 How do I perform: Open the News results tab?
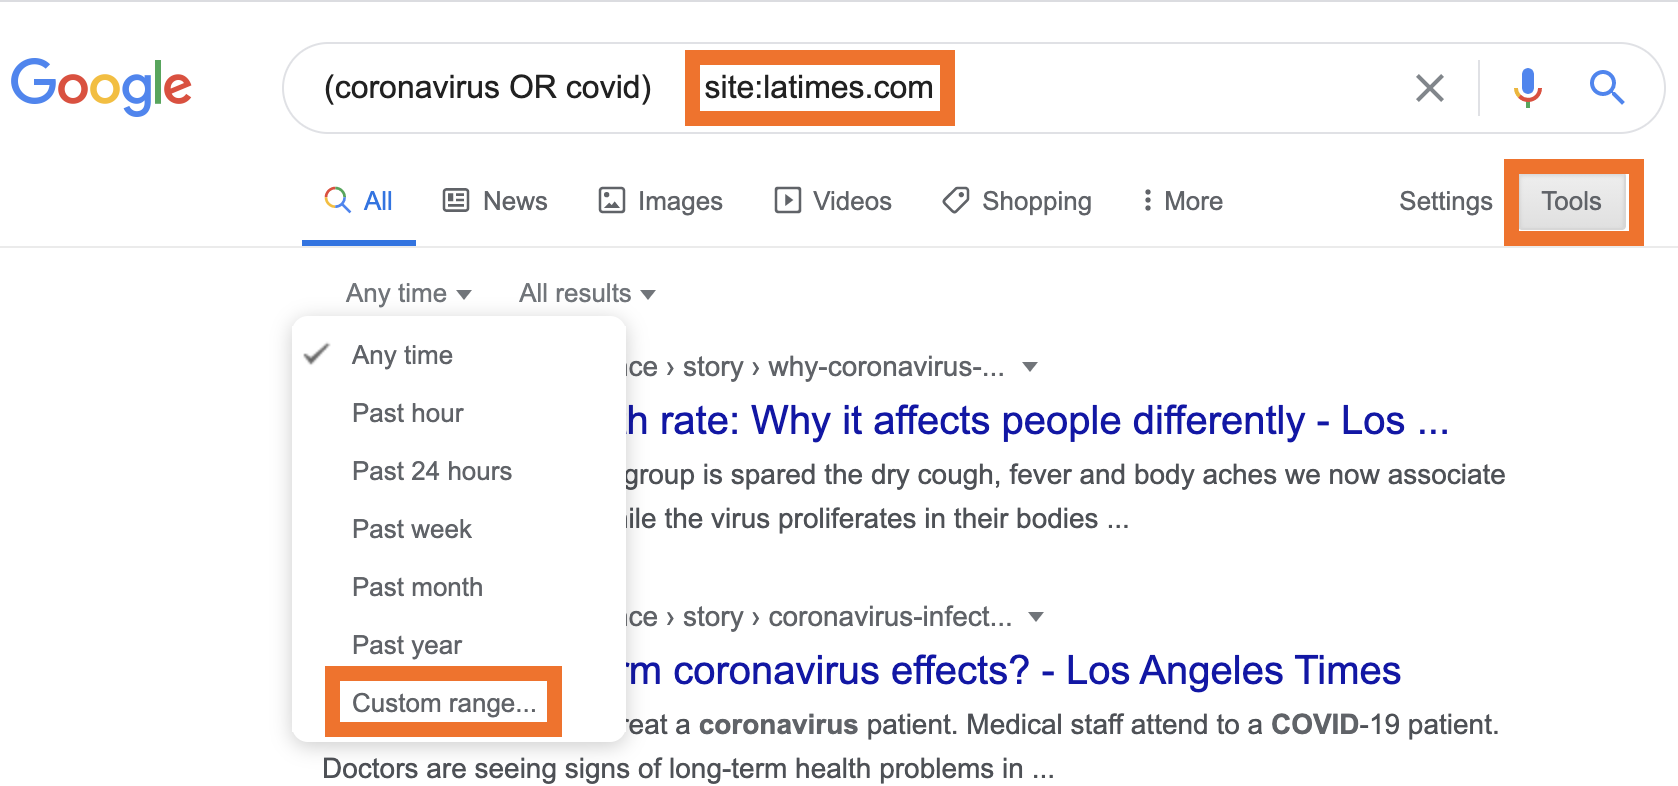click(495, 201)
